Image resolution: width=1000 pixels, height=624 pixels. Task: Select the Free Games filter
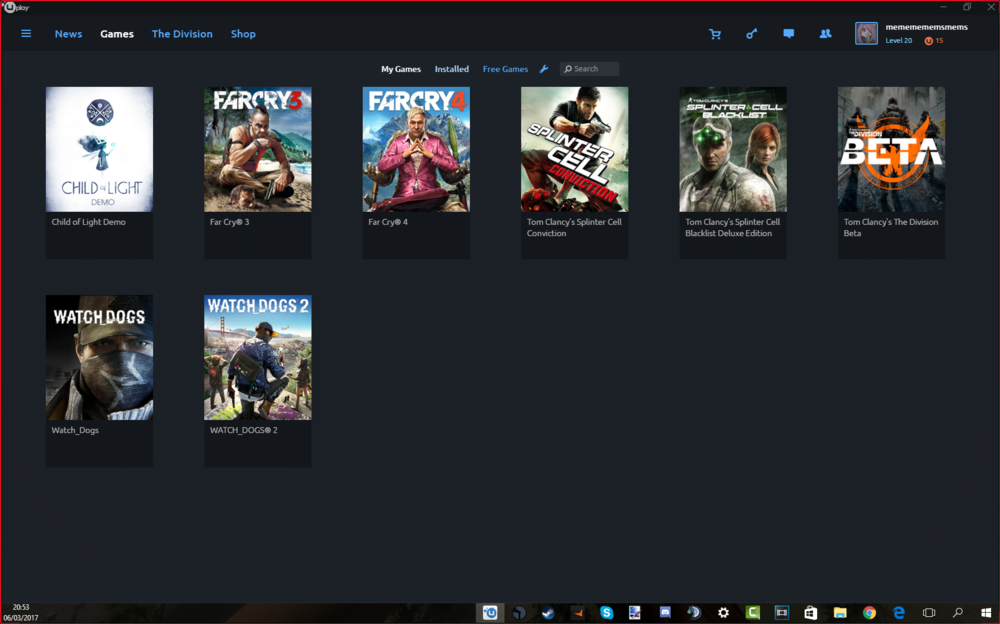(505, 69)
